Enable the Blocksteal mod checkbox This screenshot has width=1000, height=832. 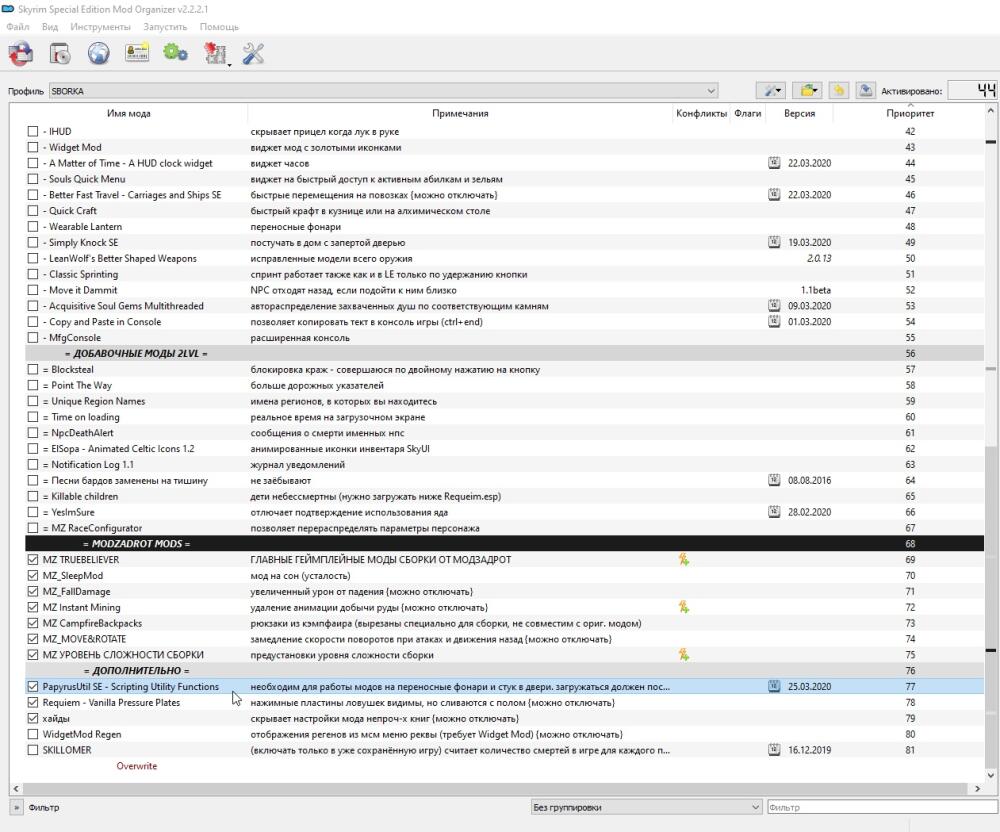(x=33, y=369)
